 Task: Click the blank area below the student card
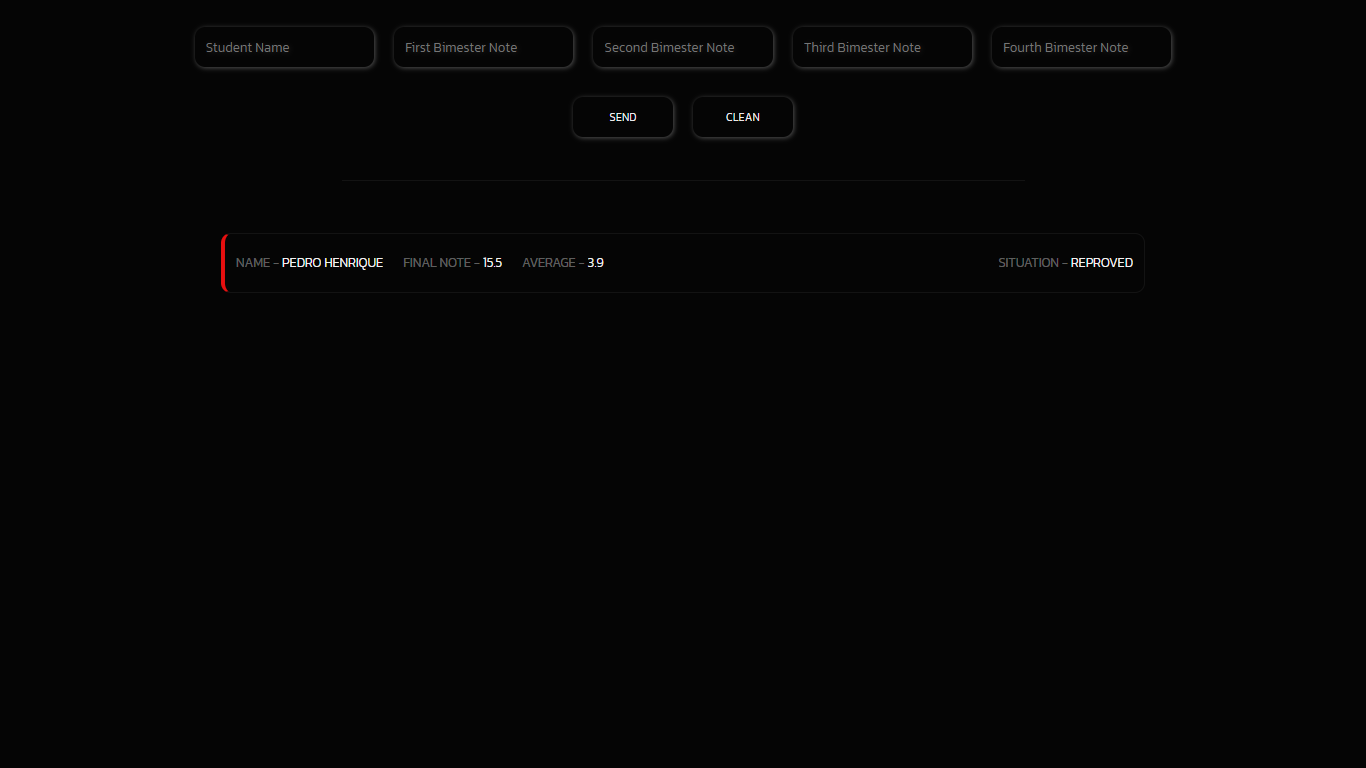(683, 500)
